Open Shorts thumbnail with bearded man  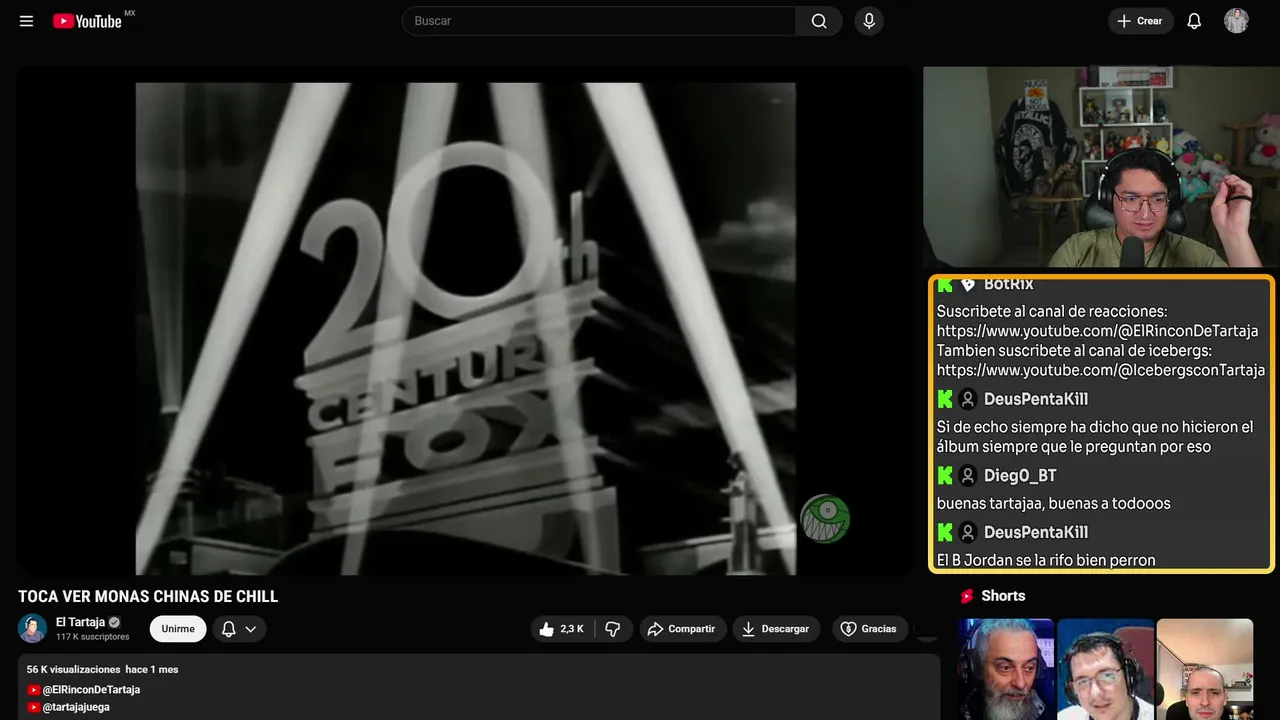click(1006, 669)
